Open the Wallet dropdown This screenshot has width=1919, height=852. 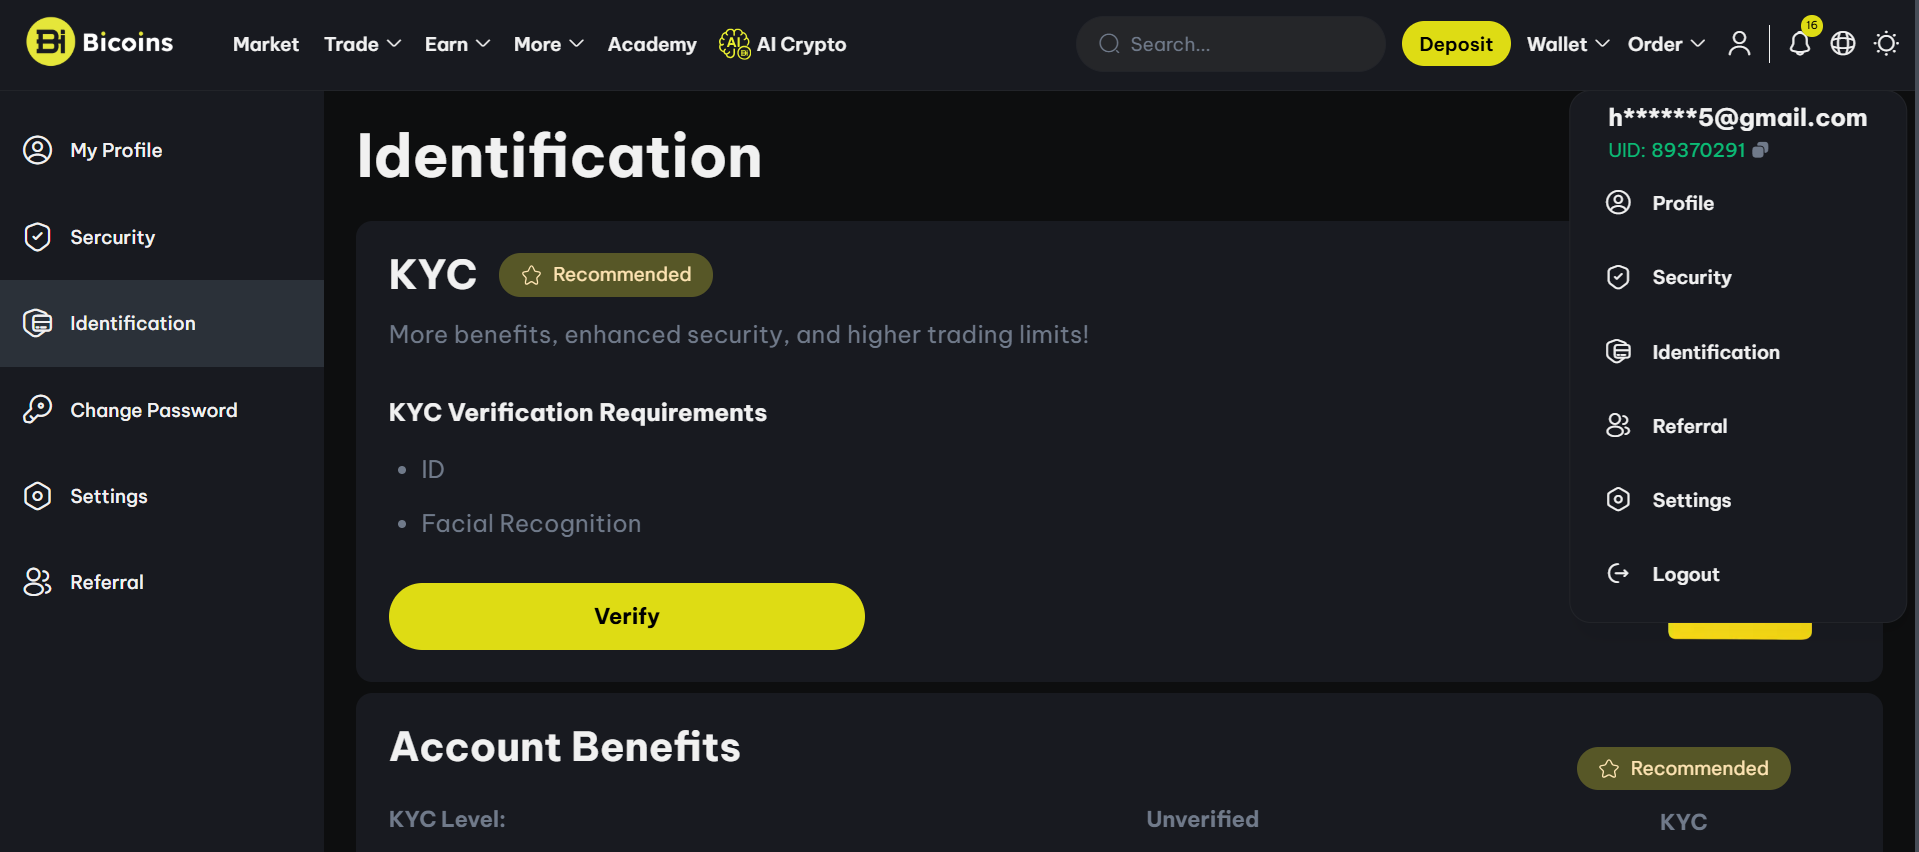pos(1567,44)
